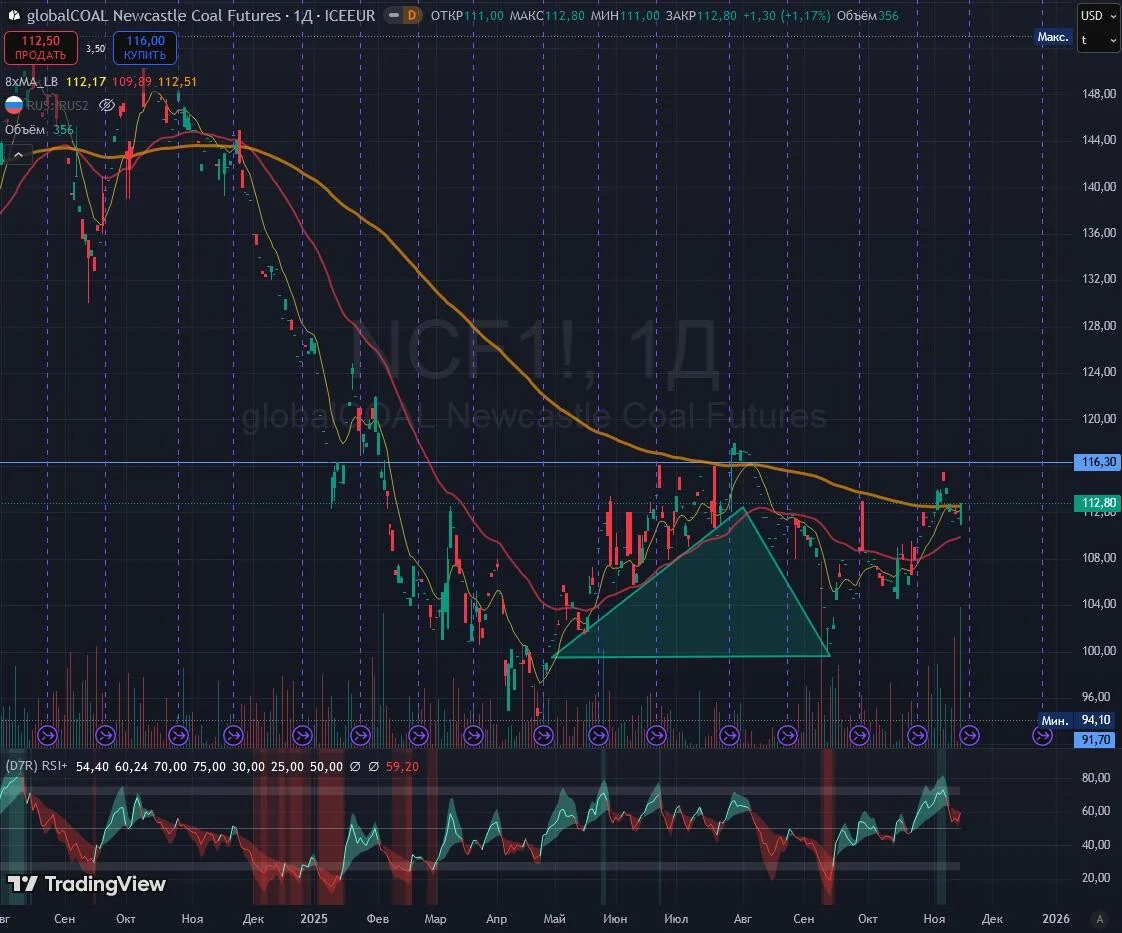Image resolution: width=1122 pixels, height=933 pixels.
Task: Click the ЗАКР 112,80 close value in header
Action: tap(701, 16)
